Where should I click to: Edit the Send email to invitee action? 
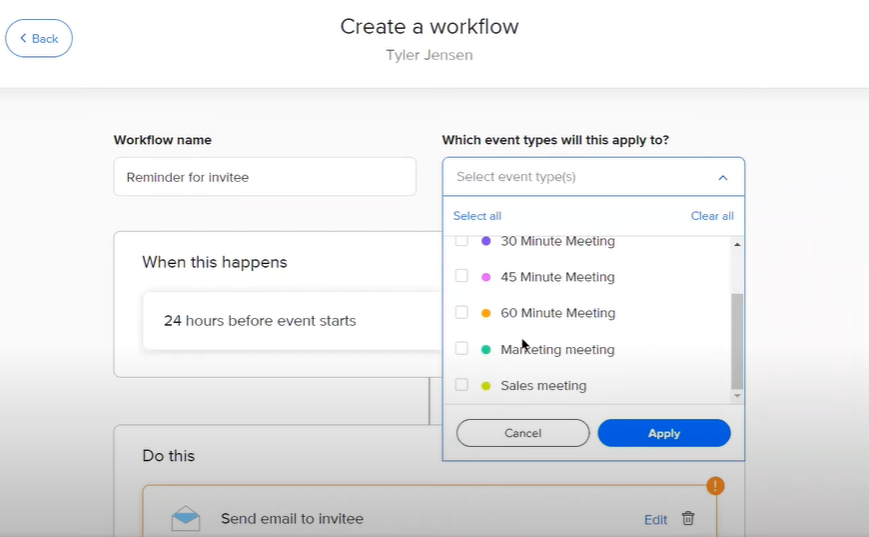pyautogui.click(x=655, y=520)
